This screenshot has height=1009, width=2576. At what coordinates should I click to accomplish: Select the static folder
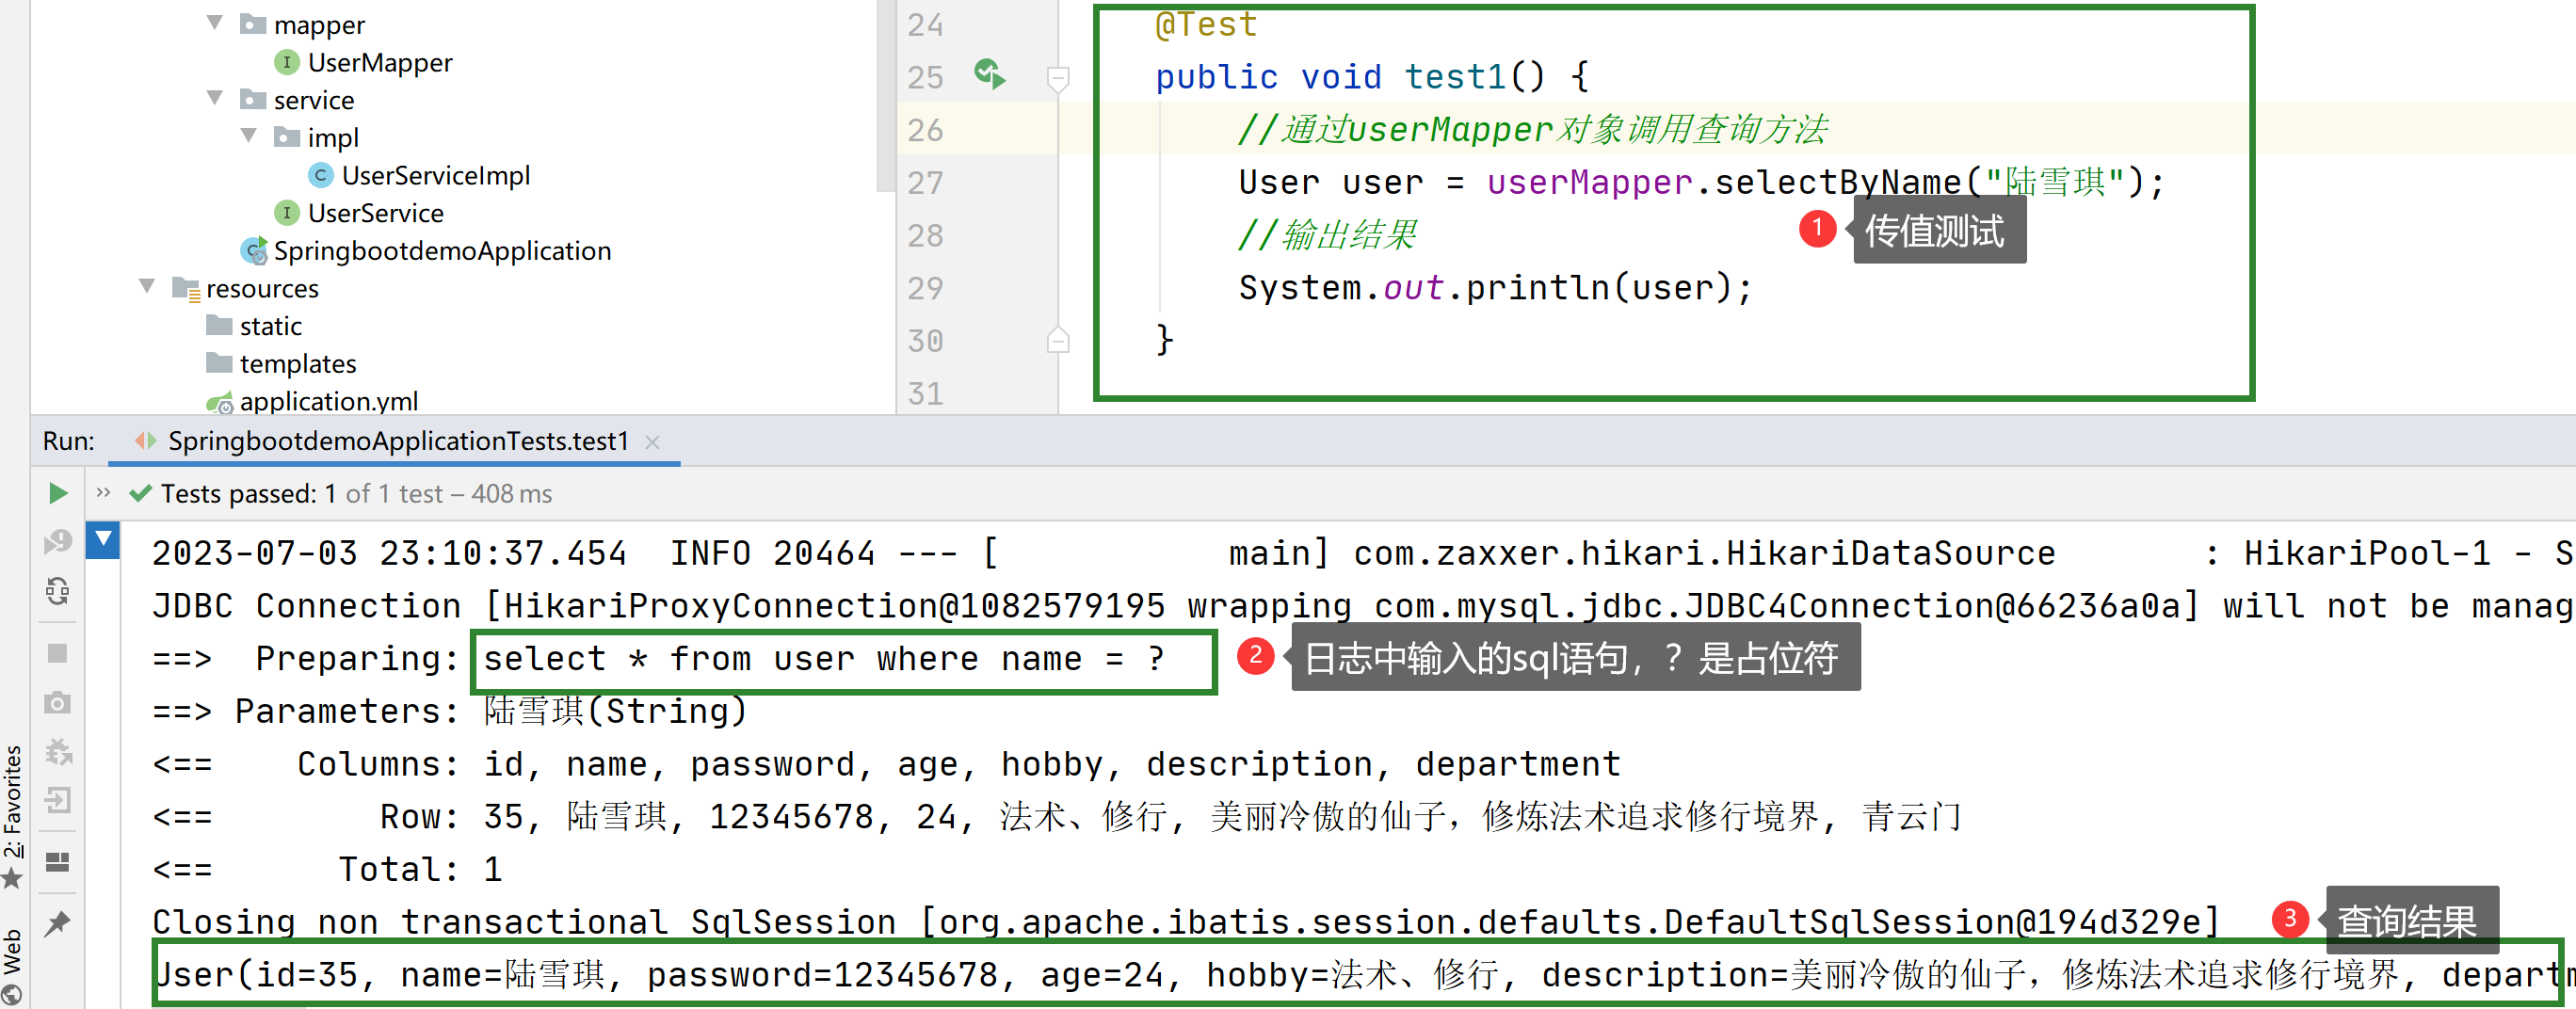270,326
